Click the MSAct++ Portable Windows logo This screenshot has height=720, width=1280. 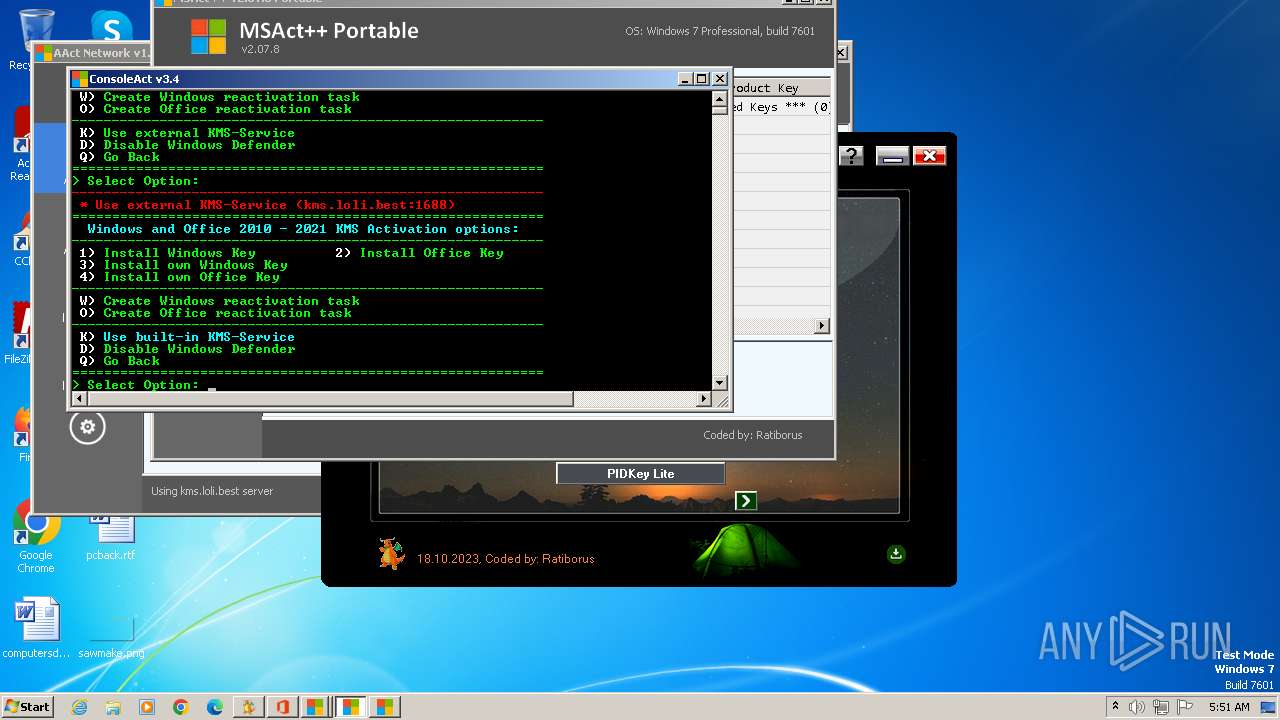(x=209, y=37)
